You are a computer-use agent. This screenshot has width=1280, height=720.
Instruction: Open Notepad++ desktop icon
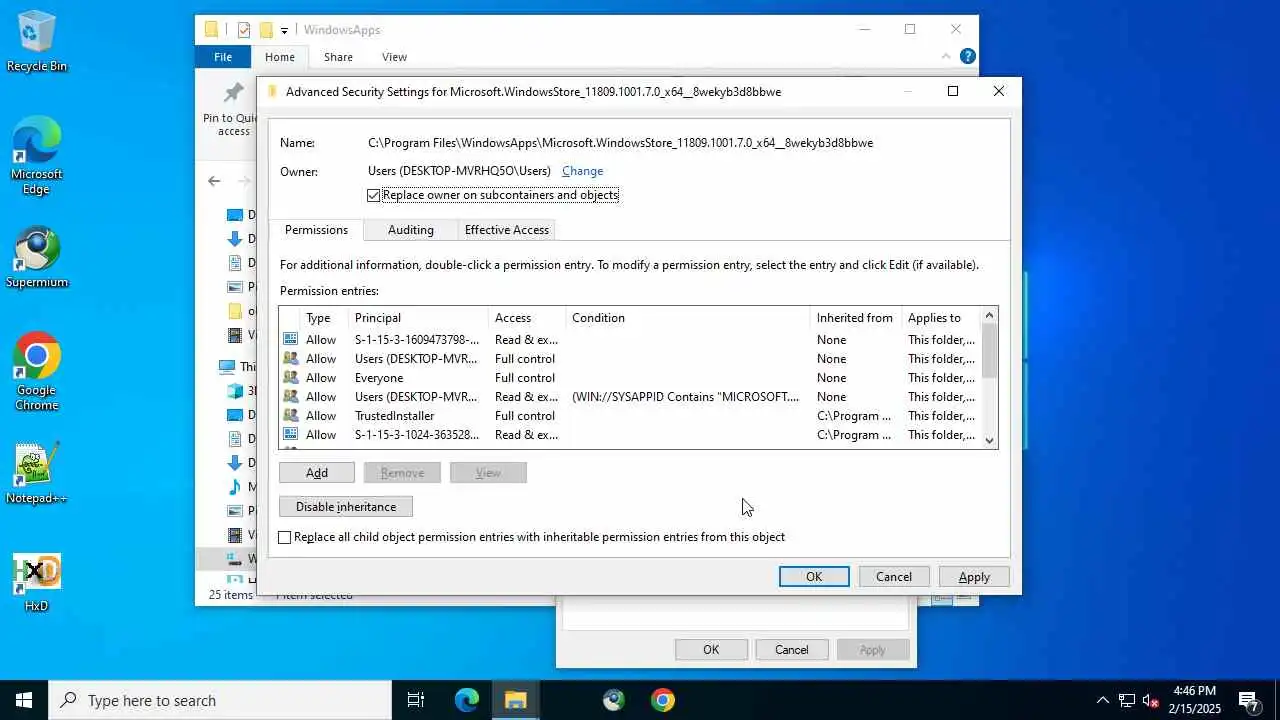37,473
